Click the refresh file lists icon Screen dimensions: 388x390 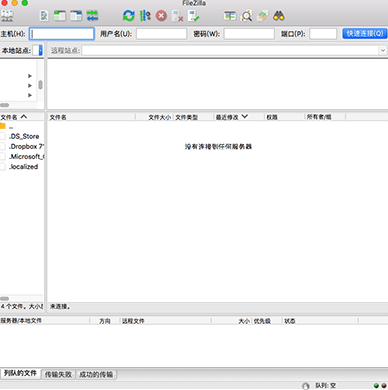(x=129, y=16)
